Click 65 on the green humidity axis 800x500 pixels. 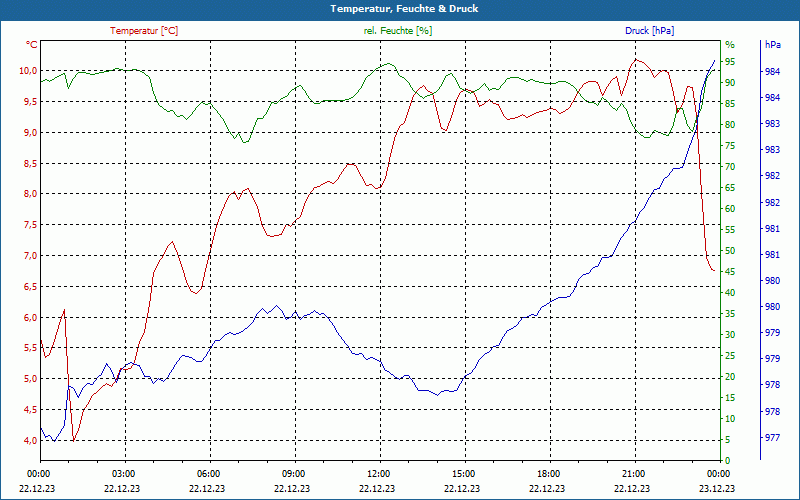click(730, 188)
